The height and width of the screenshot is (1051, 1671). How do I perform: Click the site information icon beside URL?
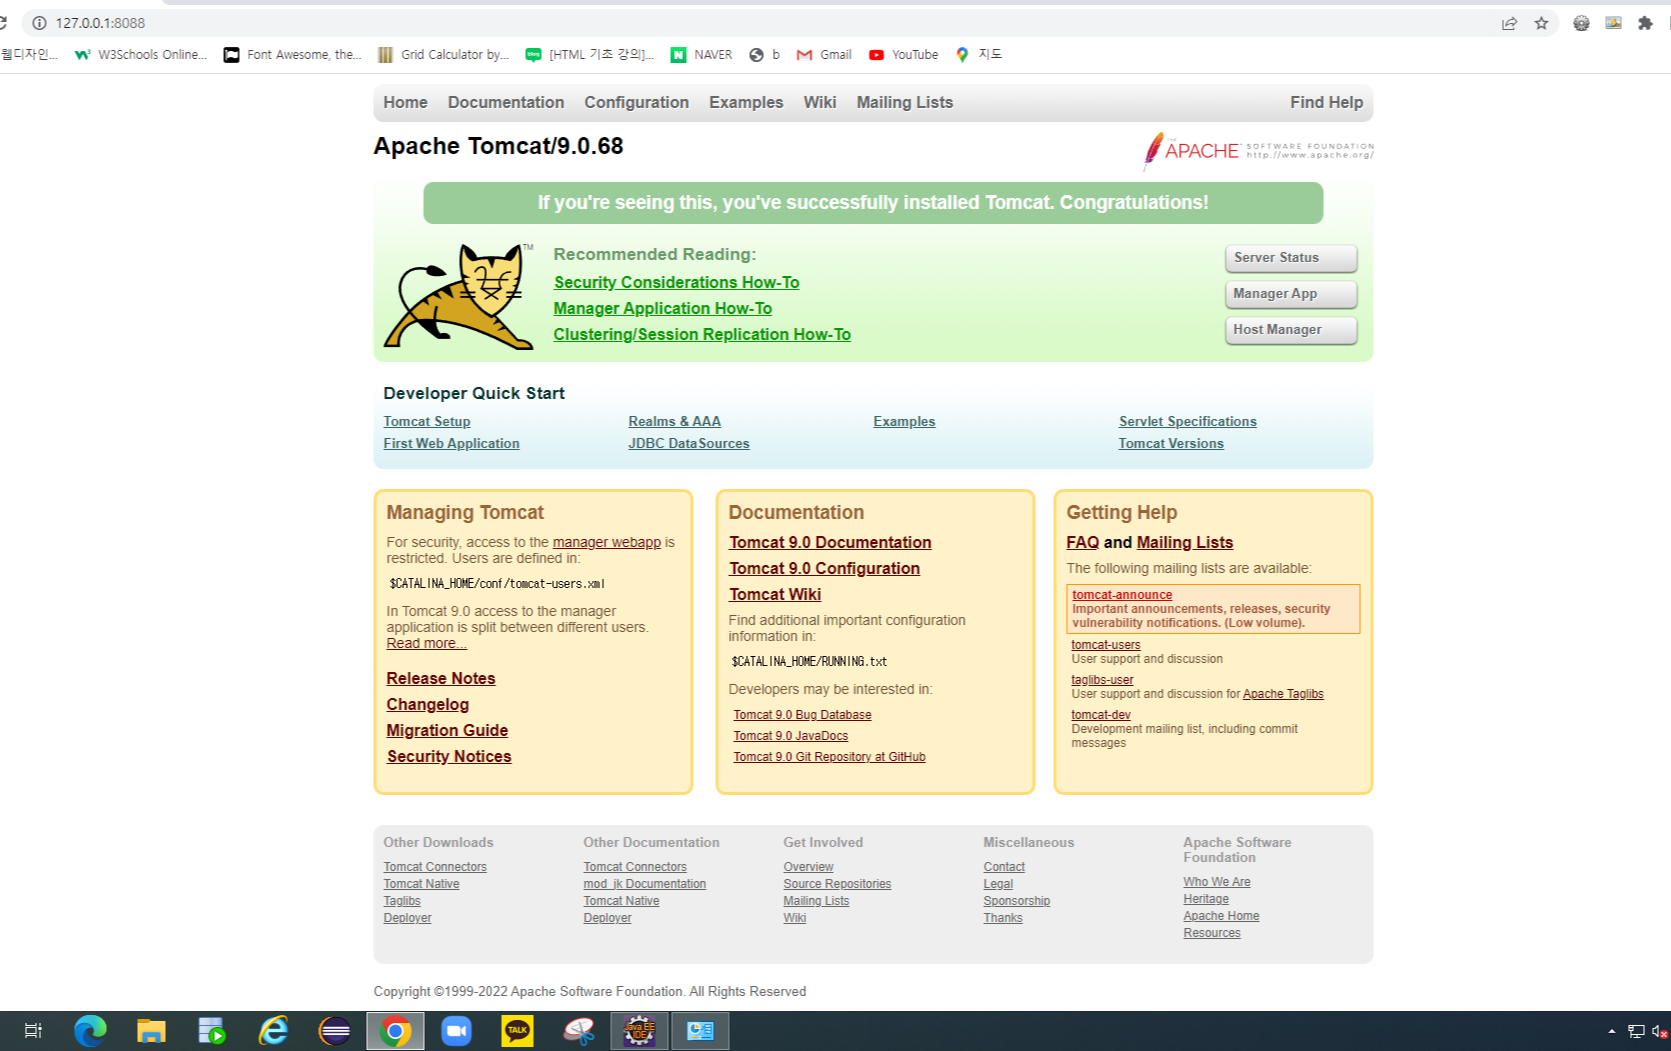pyautogui.click(x=39, y=23)
